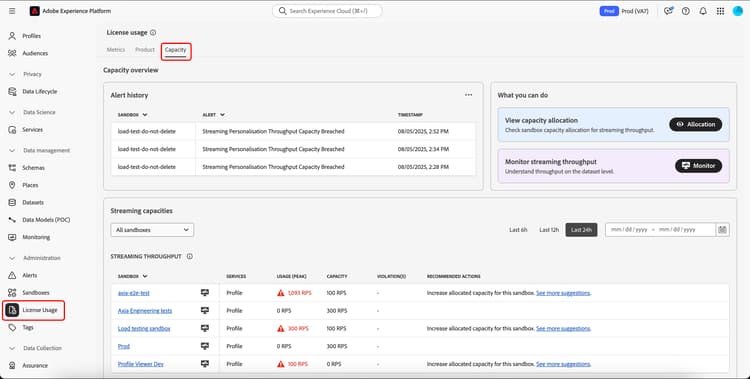Switch to the Capacity tab
This screenshot has width=750, height=379.
[176, 50]
